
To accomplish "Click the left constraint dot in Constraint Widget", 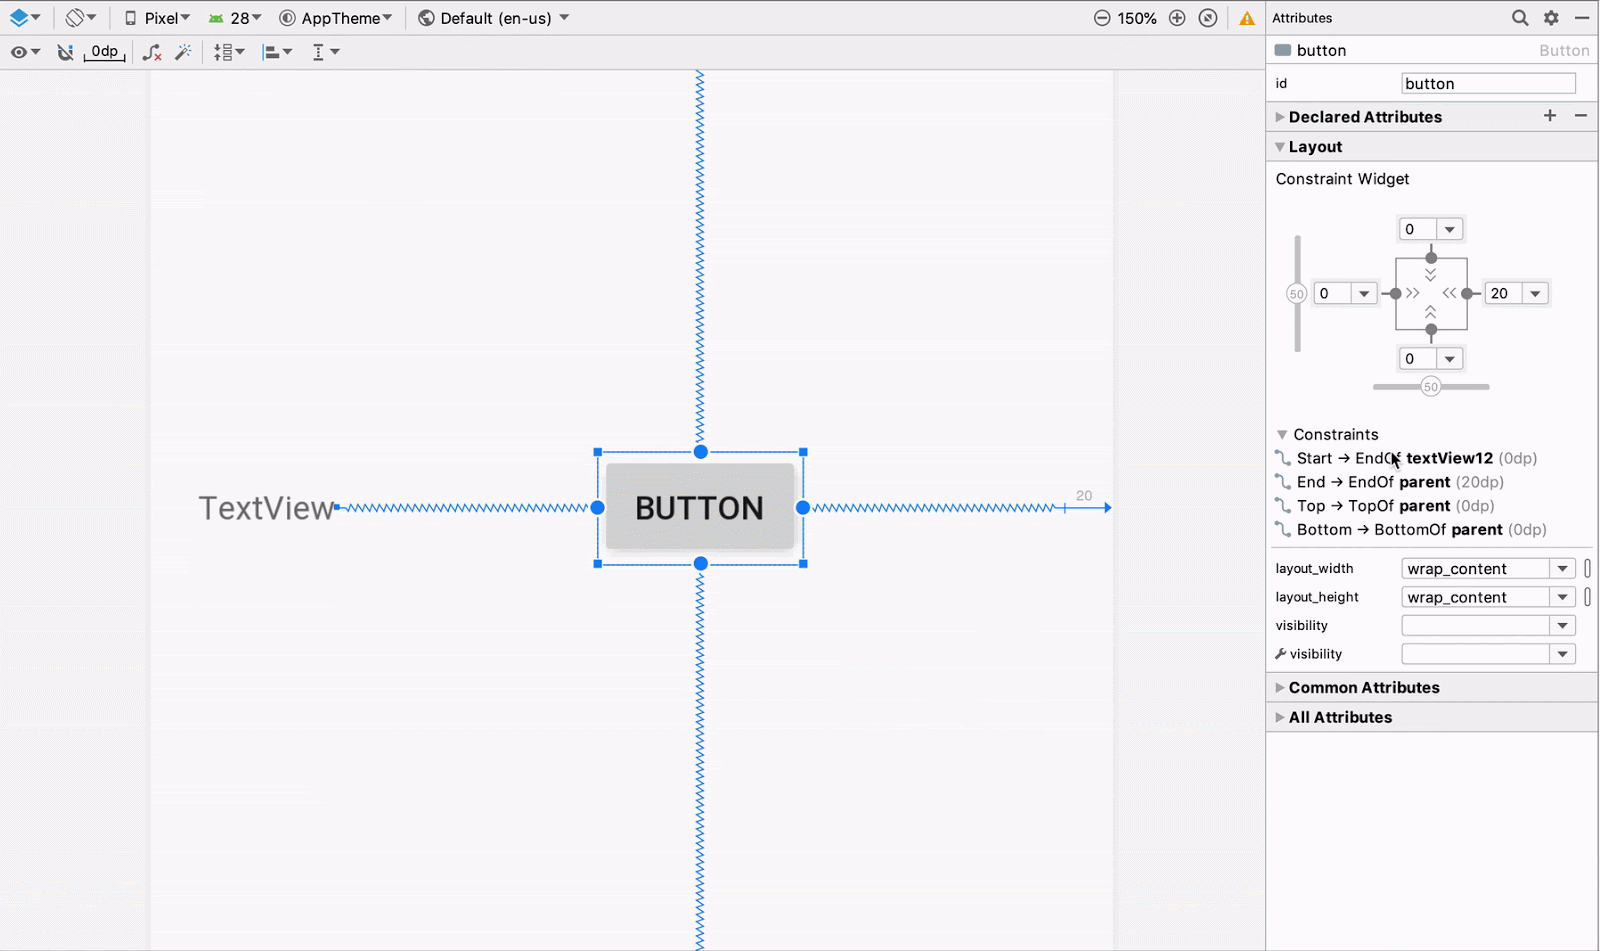I will click(x=1396, y=294).
